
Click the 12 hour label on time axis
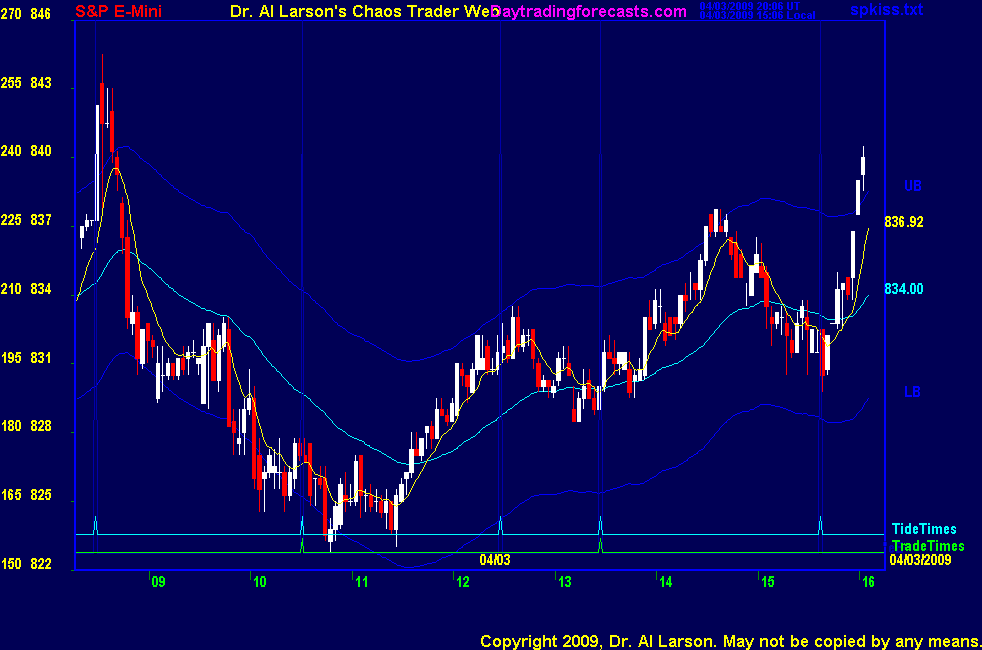[464, 581]
